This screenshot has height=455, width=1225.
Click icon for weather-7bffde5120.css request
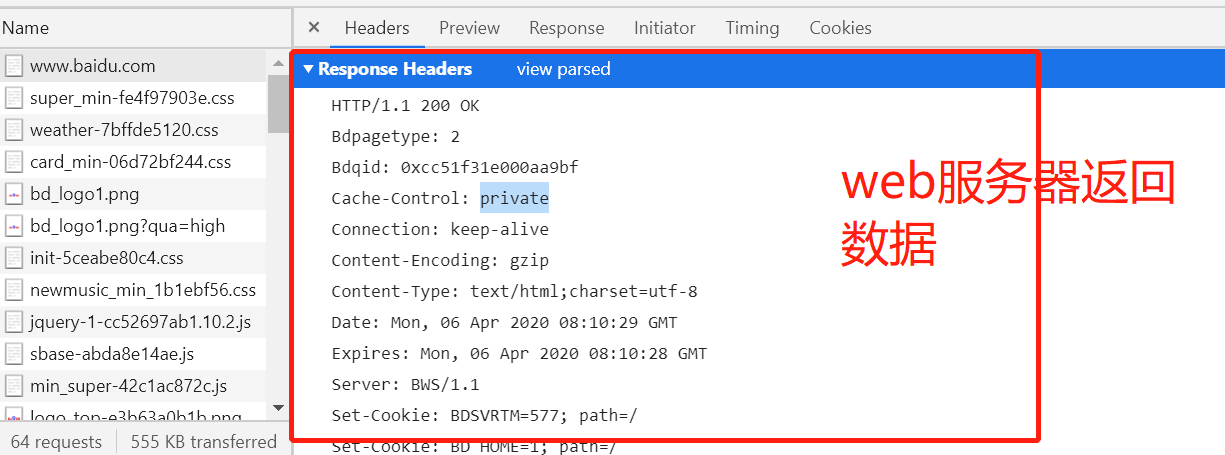point(14,130)
